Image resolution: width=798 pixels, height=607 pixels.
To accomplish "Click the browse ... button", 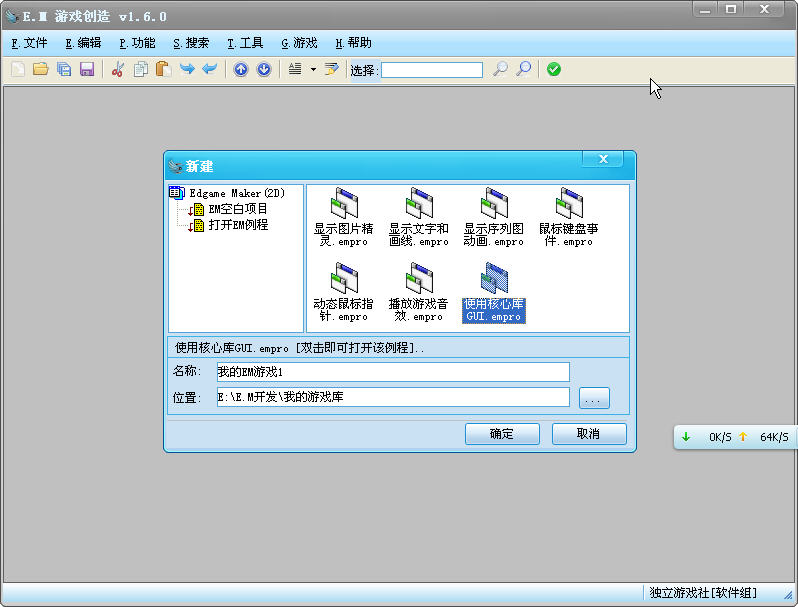I will tap(594, 398).
